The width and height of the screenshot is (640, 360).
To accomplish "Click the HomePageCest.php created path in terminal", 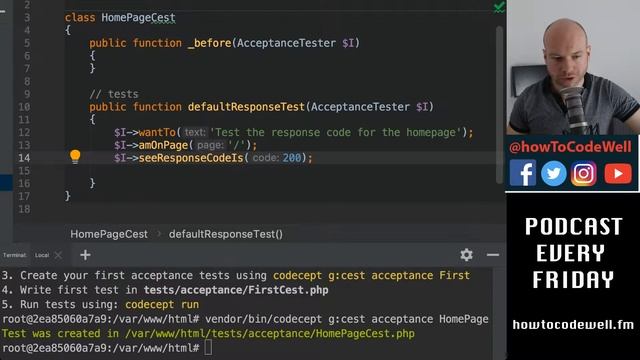I will (270, 333).
